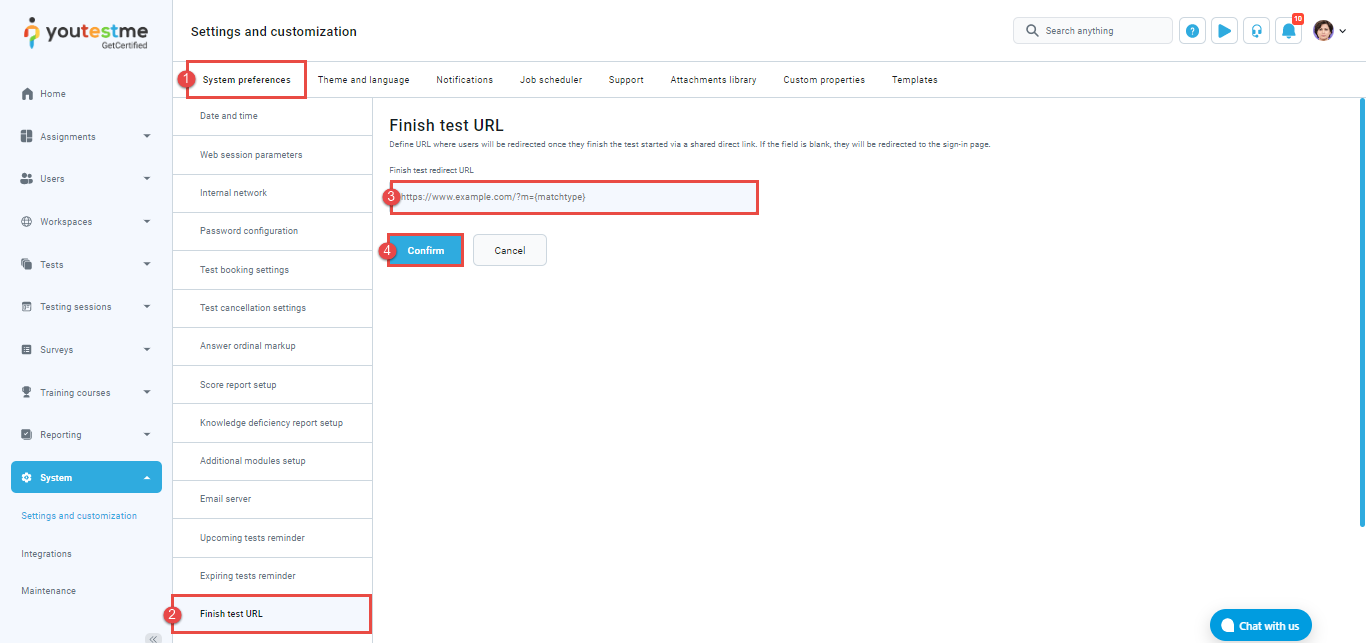Viewport: 1366px width, 643px height.
Task: Select Expiring tests reminder
Action: tap(272, 576)
